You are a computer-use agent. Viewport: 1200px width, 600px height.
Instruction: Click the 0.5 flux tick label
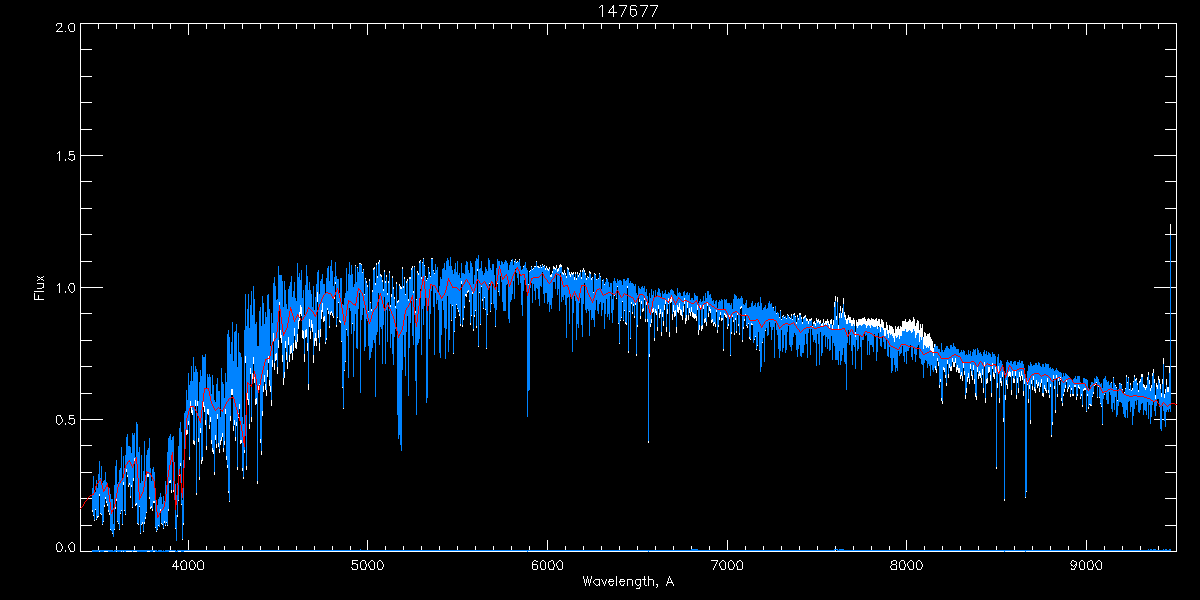click(x=64, y=419)
